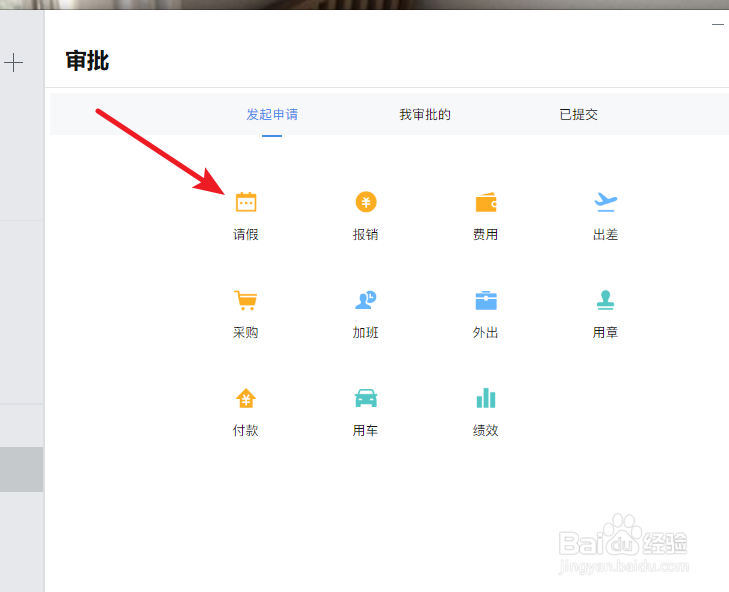The image size is (729, 592).
Task: Click the plus icon in the sidebar
Action: tap(13, 62)
